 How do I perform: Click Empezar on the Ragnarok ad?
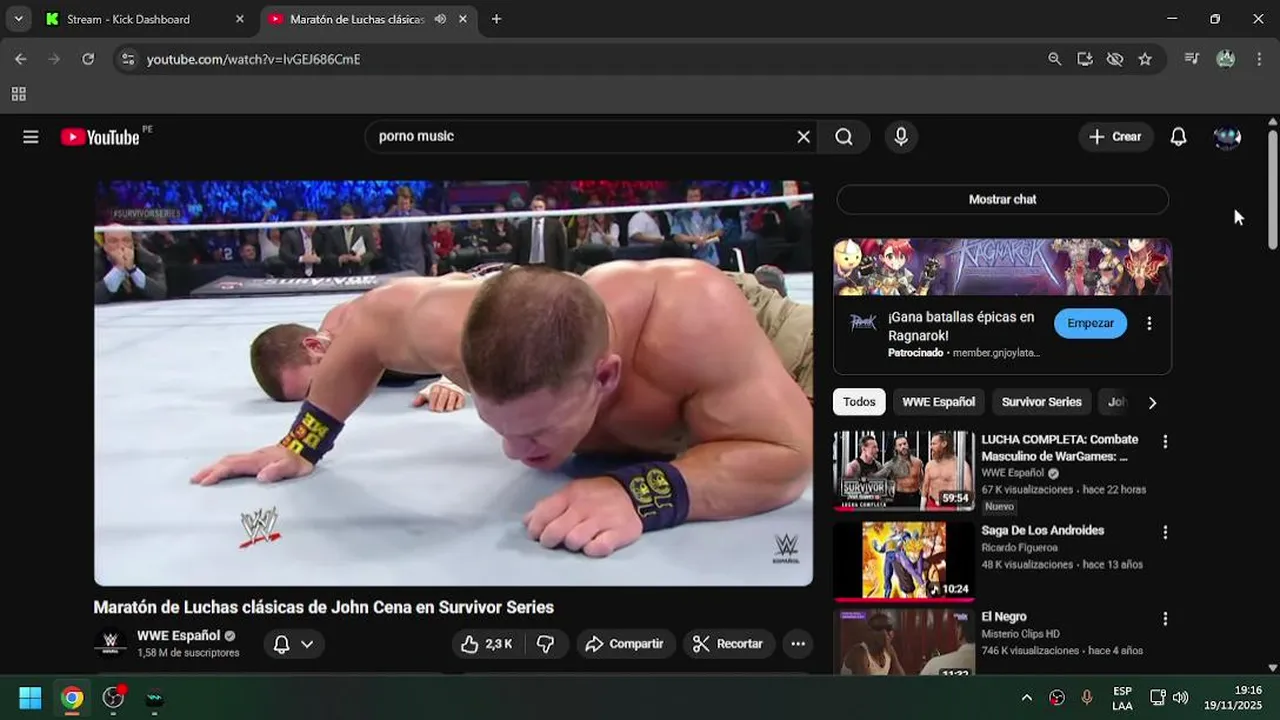[x=1090, y=323]
